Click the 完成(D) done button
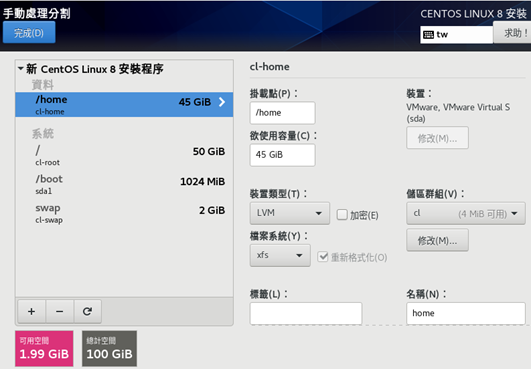 pyautogui.click(x=29, y=32)
